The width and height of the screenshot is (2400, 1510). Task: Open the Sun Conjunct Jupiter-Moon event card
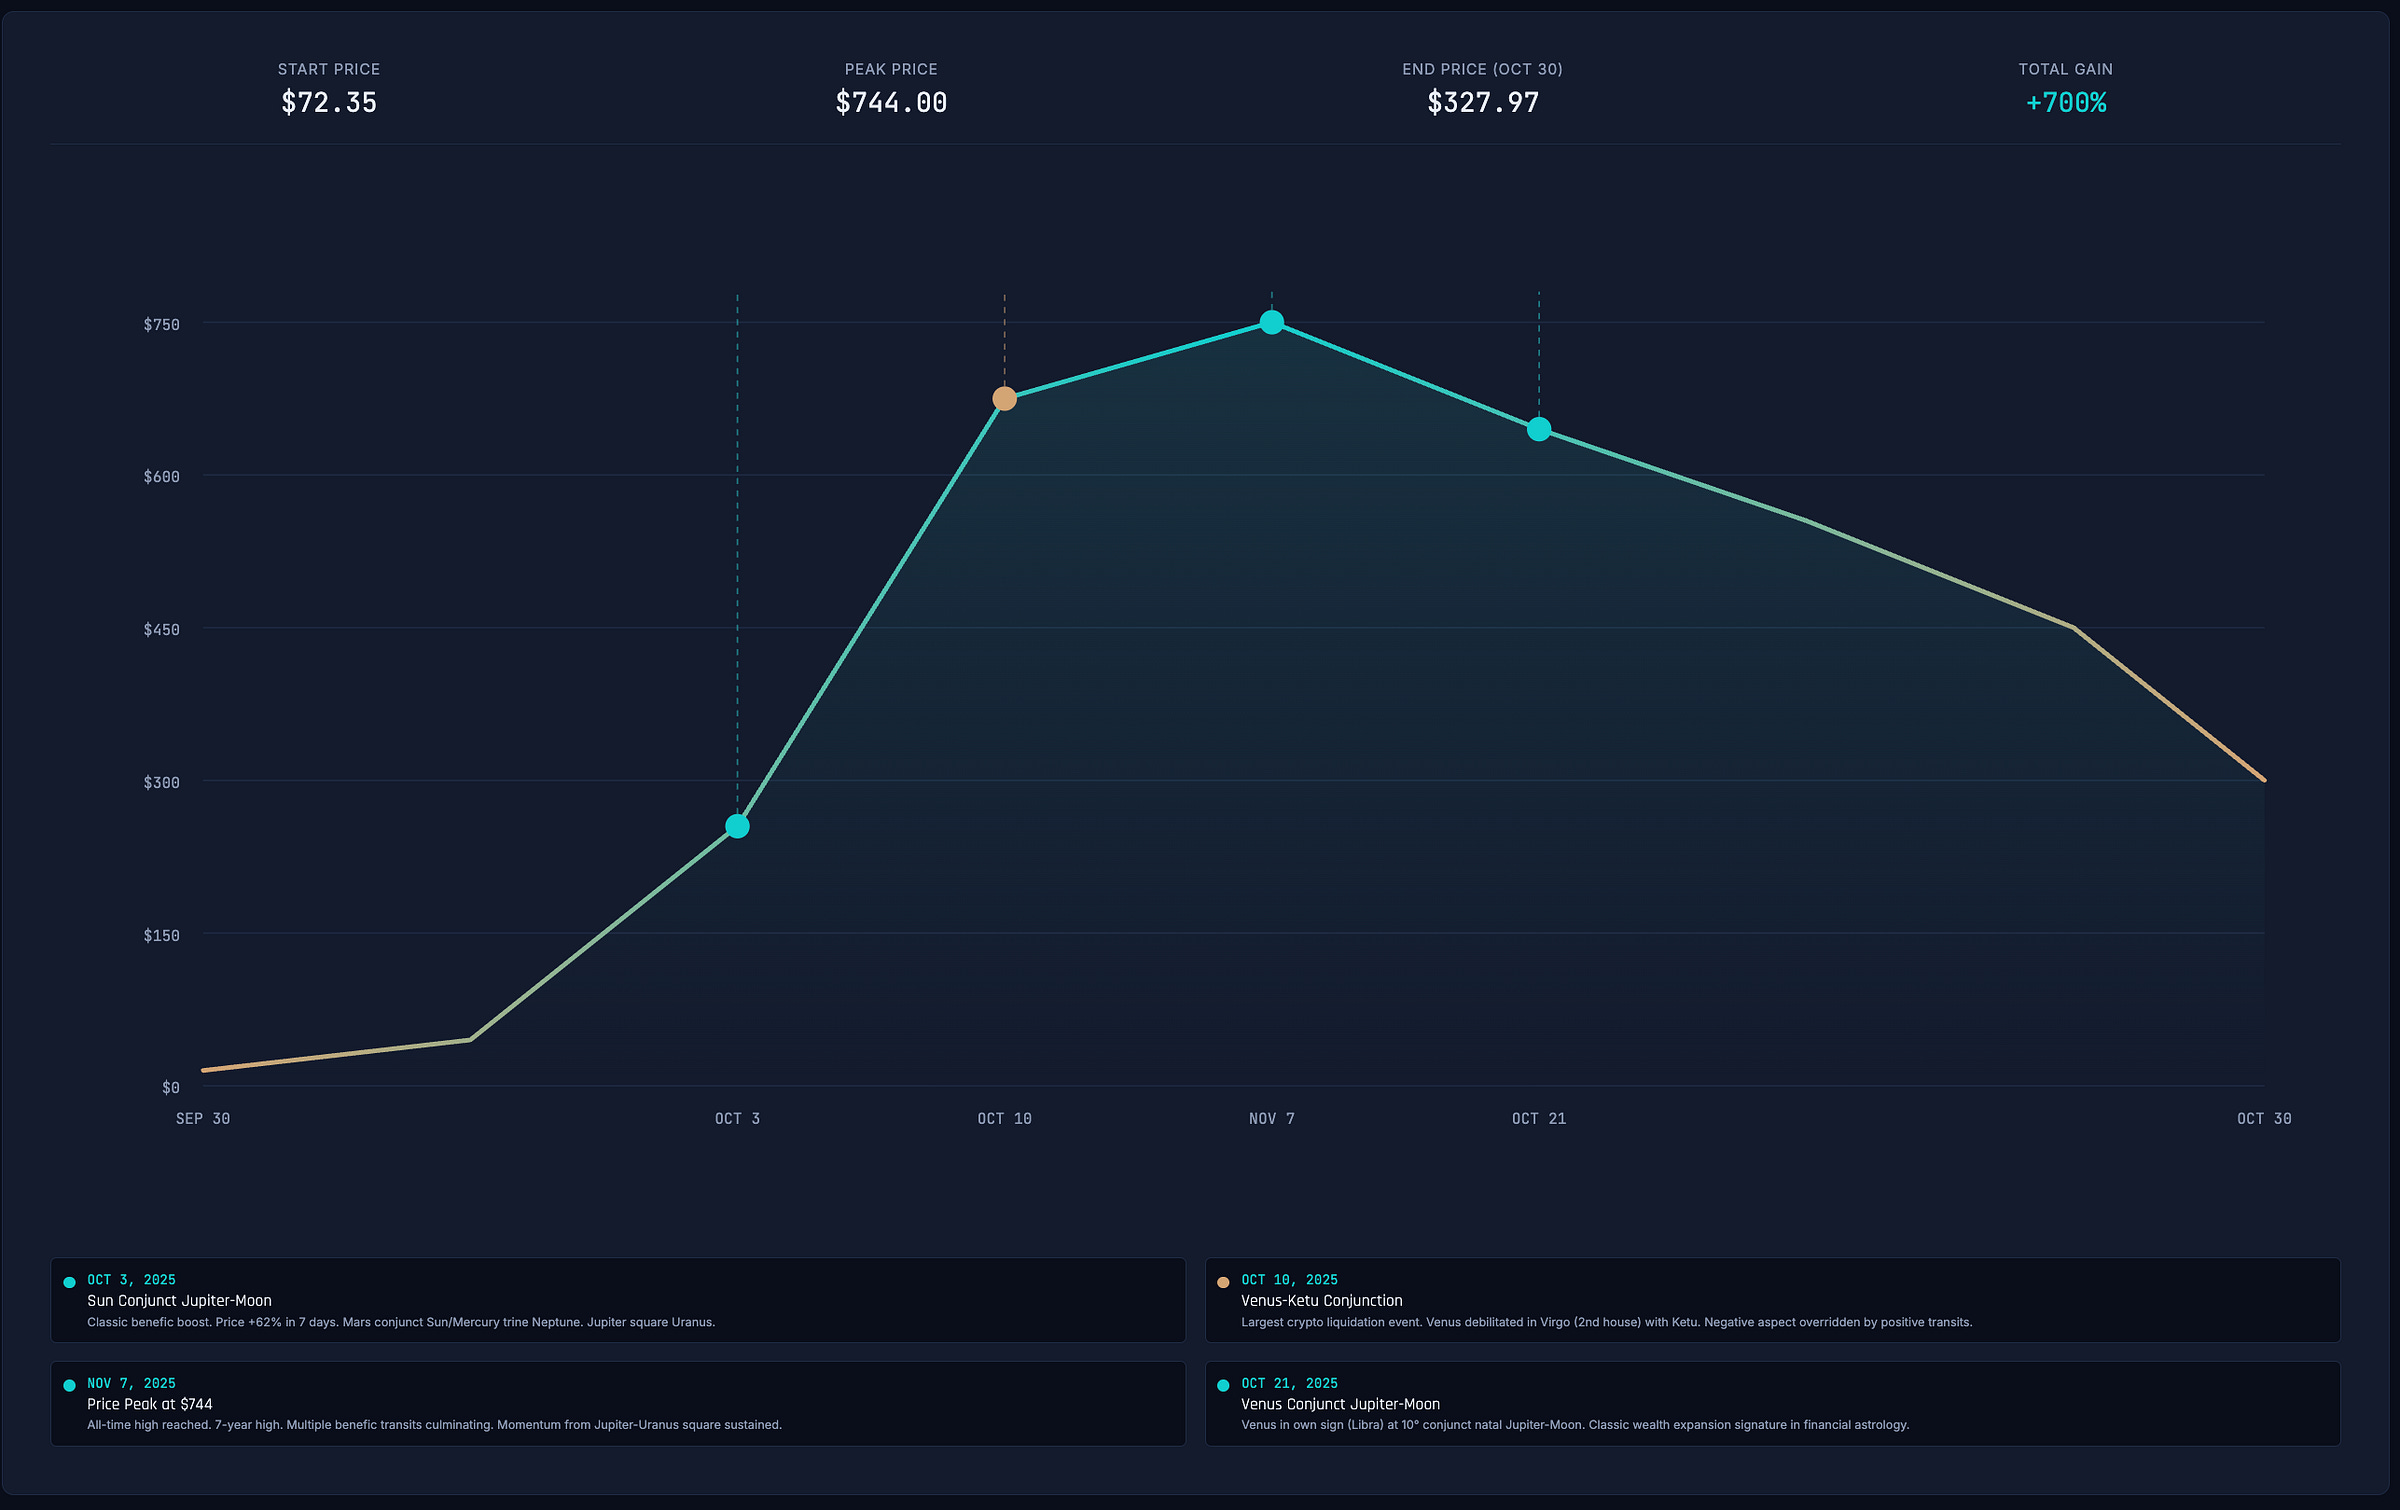(617, 1300)
